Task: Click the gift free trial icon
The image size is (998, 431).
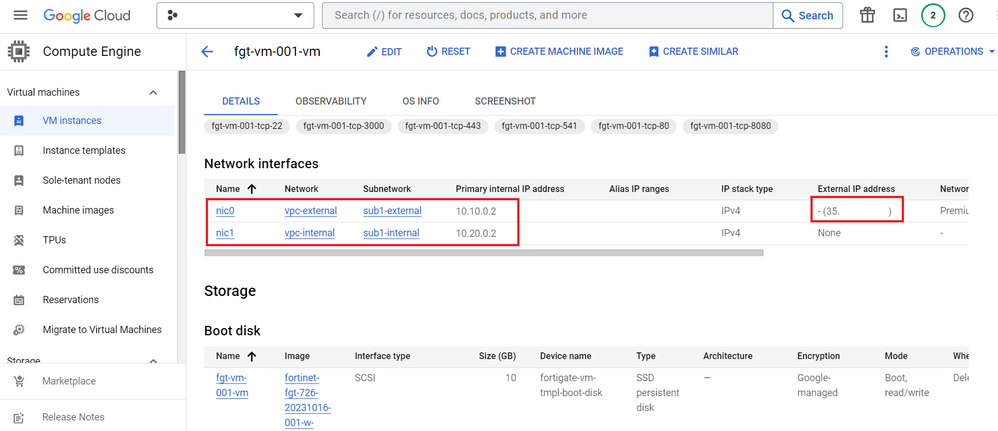Action: [x=867, y=16]
